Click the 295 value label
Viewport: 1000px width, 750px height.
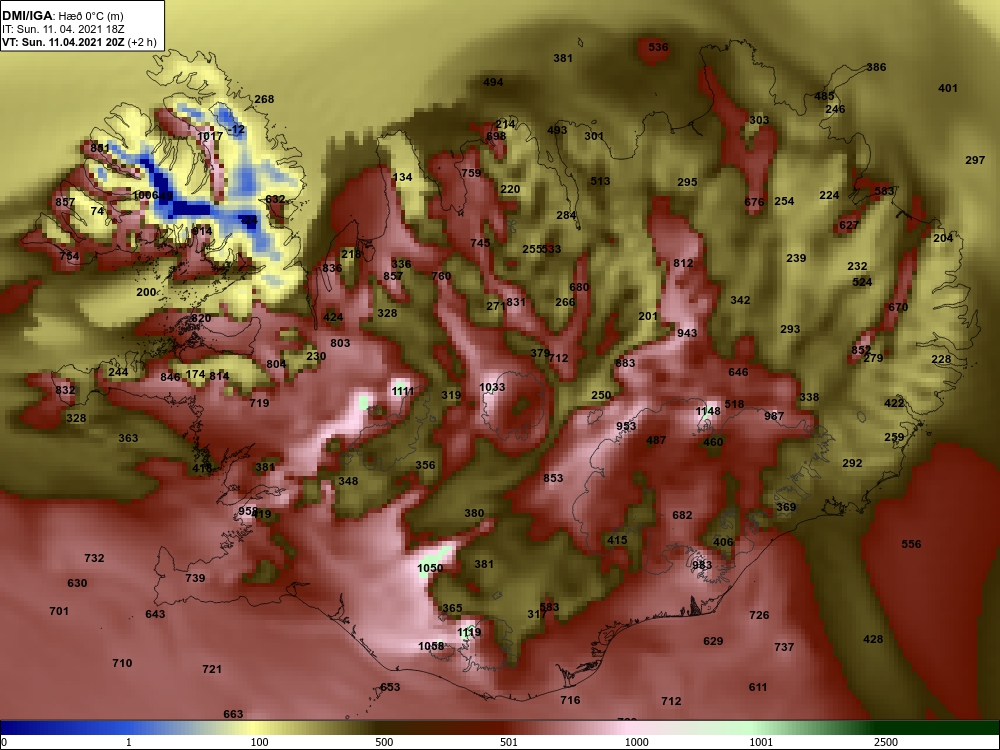pyautogui.click(x=687, y=182)
